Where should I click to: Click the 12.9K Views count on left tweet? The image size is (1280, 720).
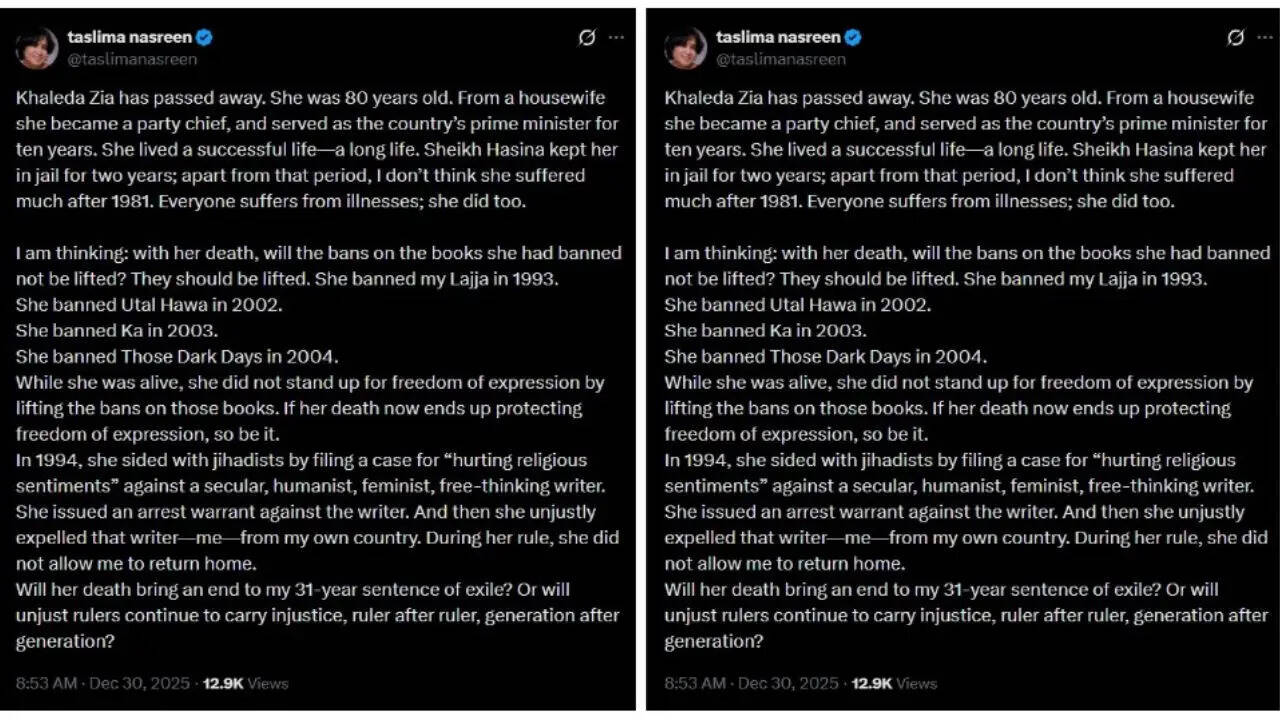point(245,684)
